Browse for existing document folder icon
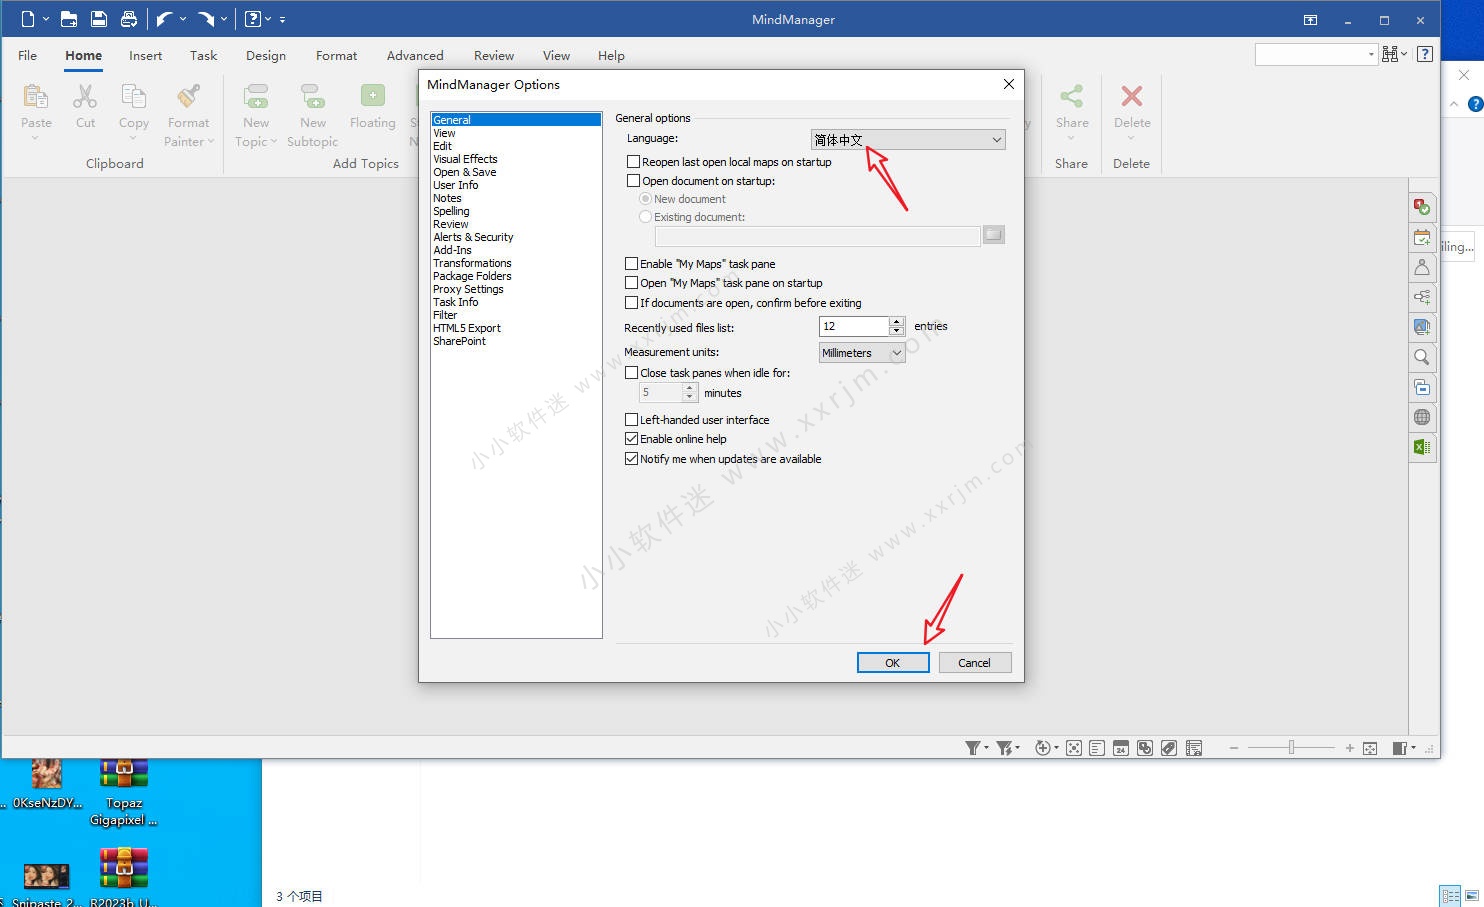 [x=993, y=235]
